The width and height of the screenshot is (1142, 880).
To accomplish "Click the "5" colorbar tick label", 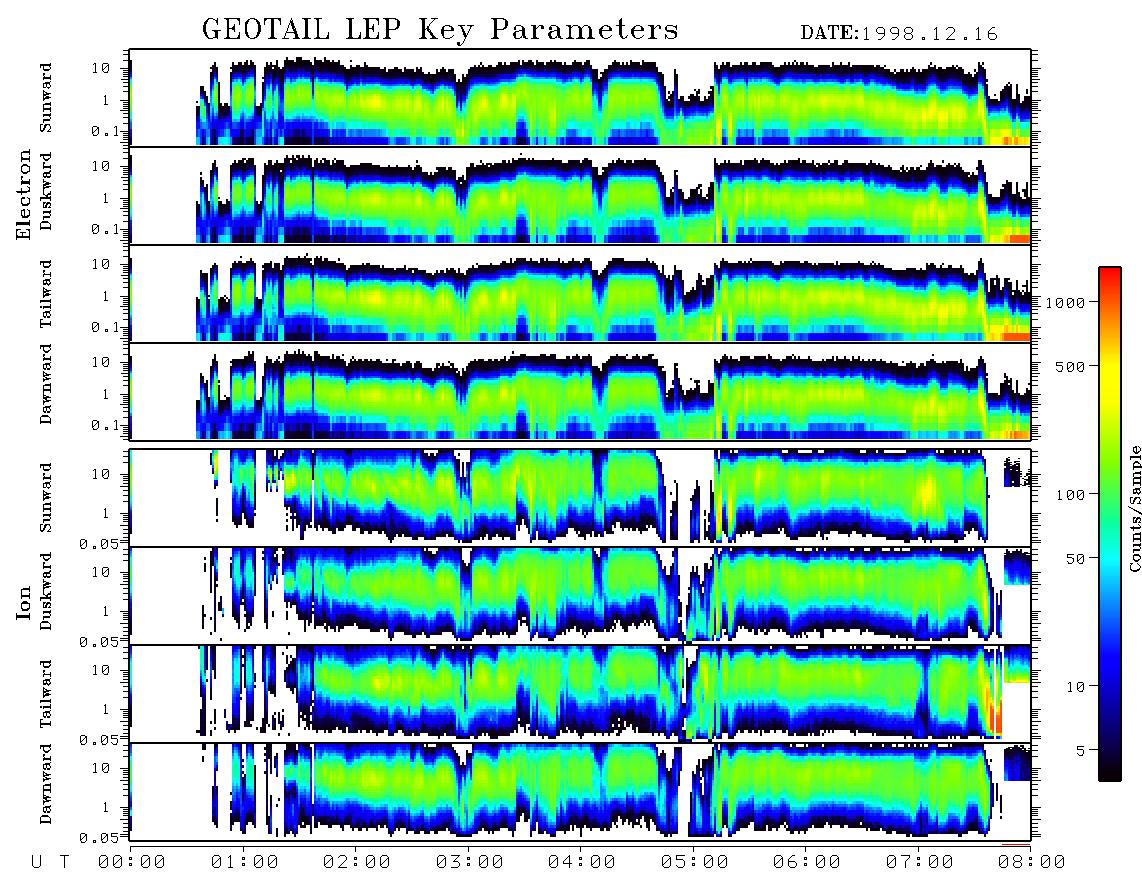I will point(1080,750).
